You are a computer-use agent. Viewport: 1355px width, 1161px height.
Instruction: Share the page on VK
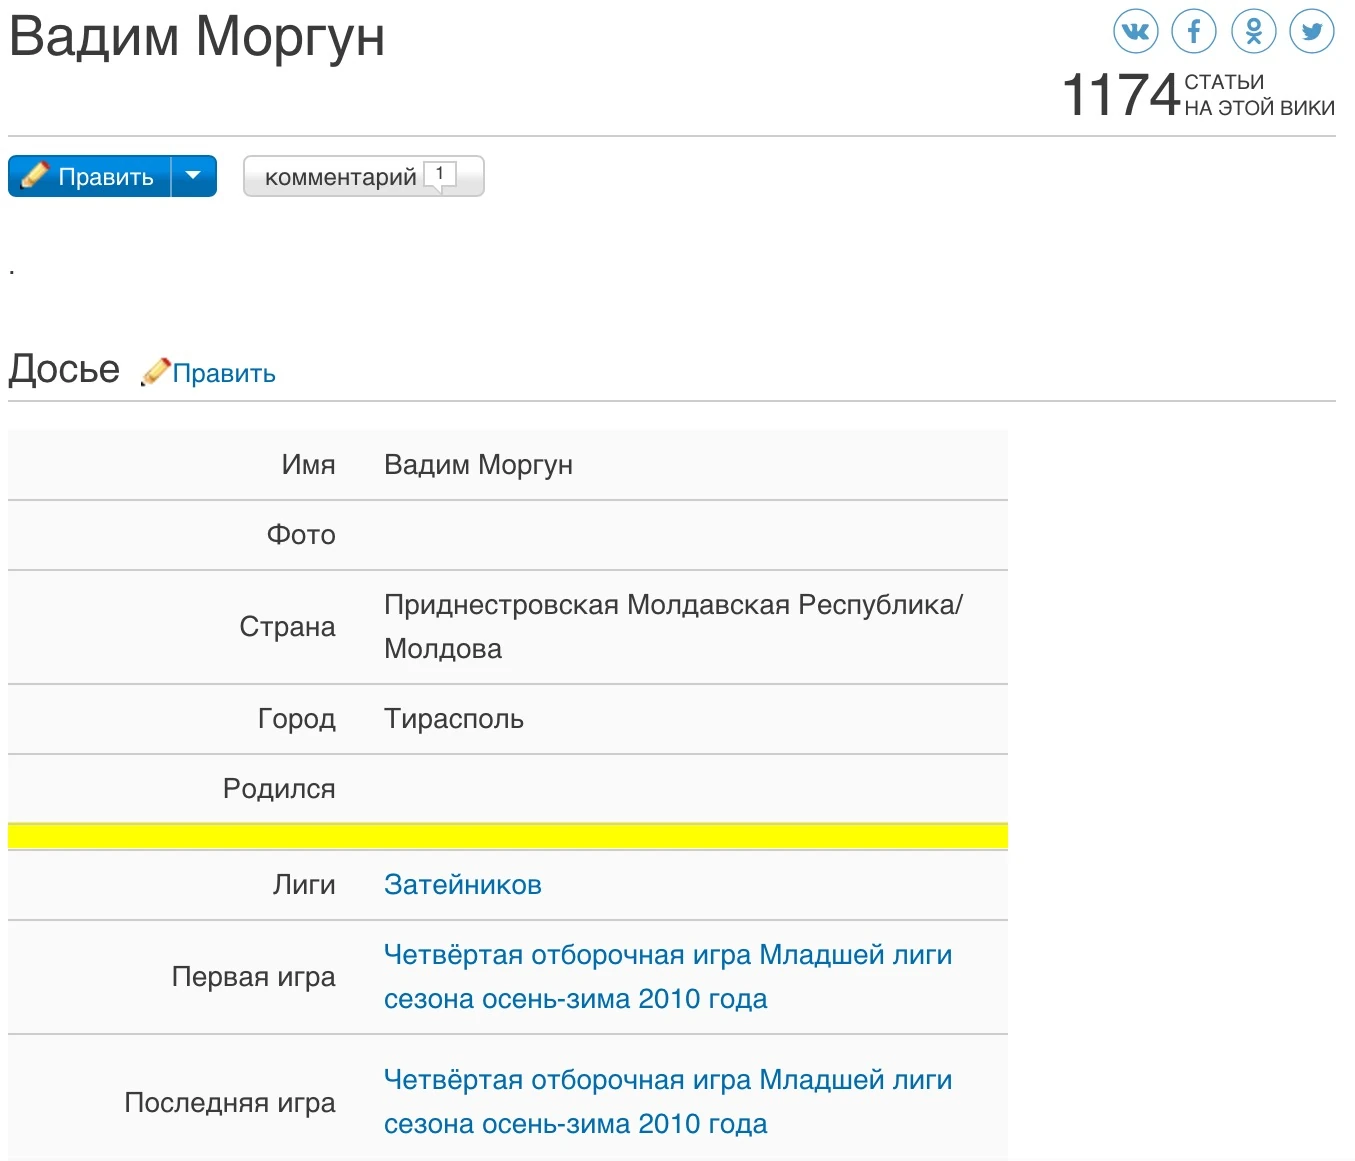[1135, 31]
